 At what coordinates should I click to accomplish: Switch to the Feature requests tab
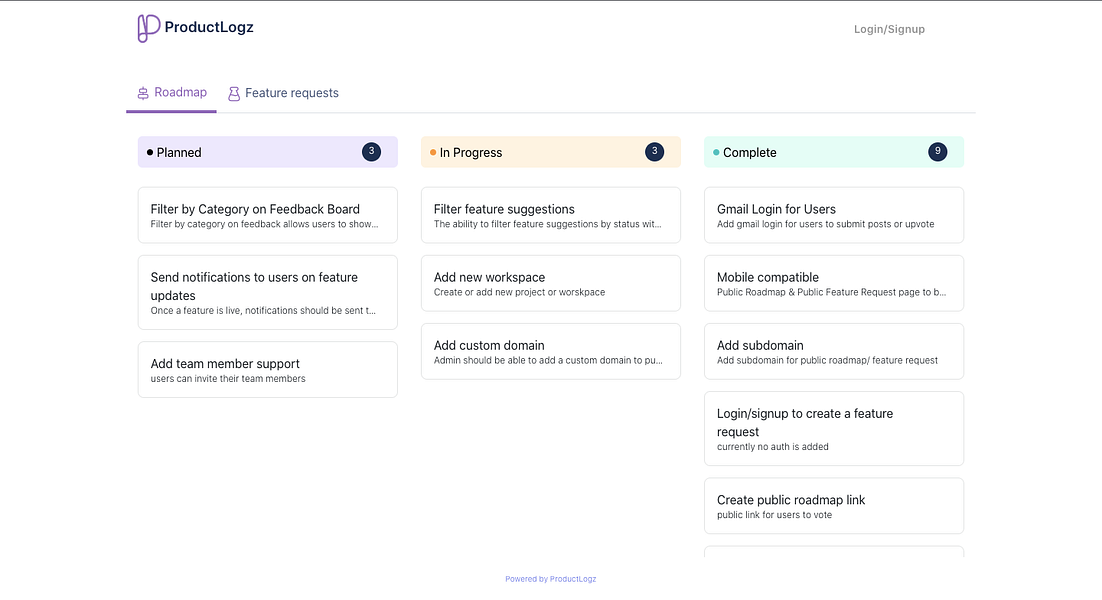[291, 93]
